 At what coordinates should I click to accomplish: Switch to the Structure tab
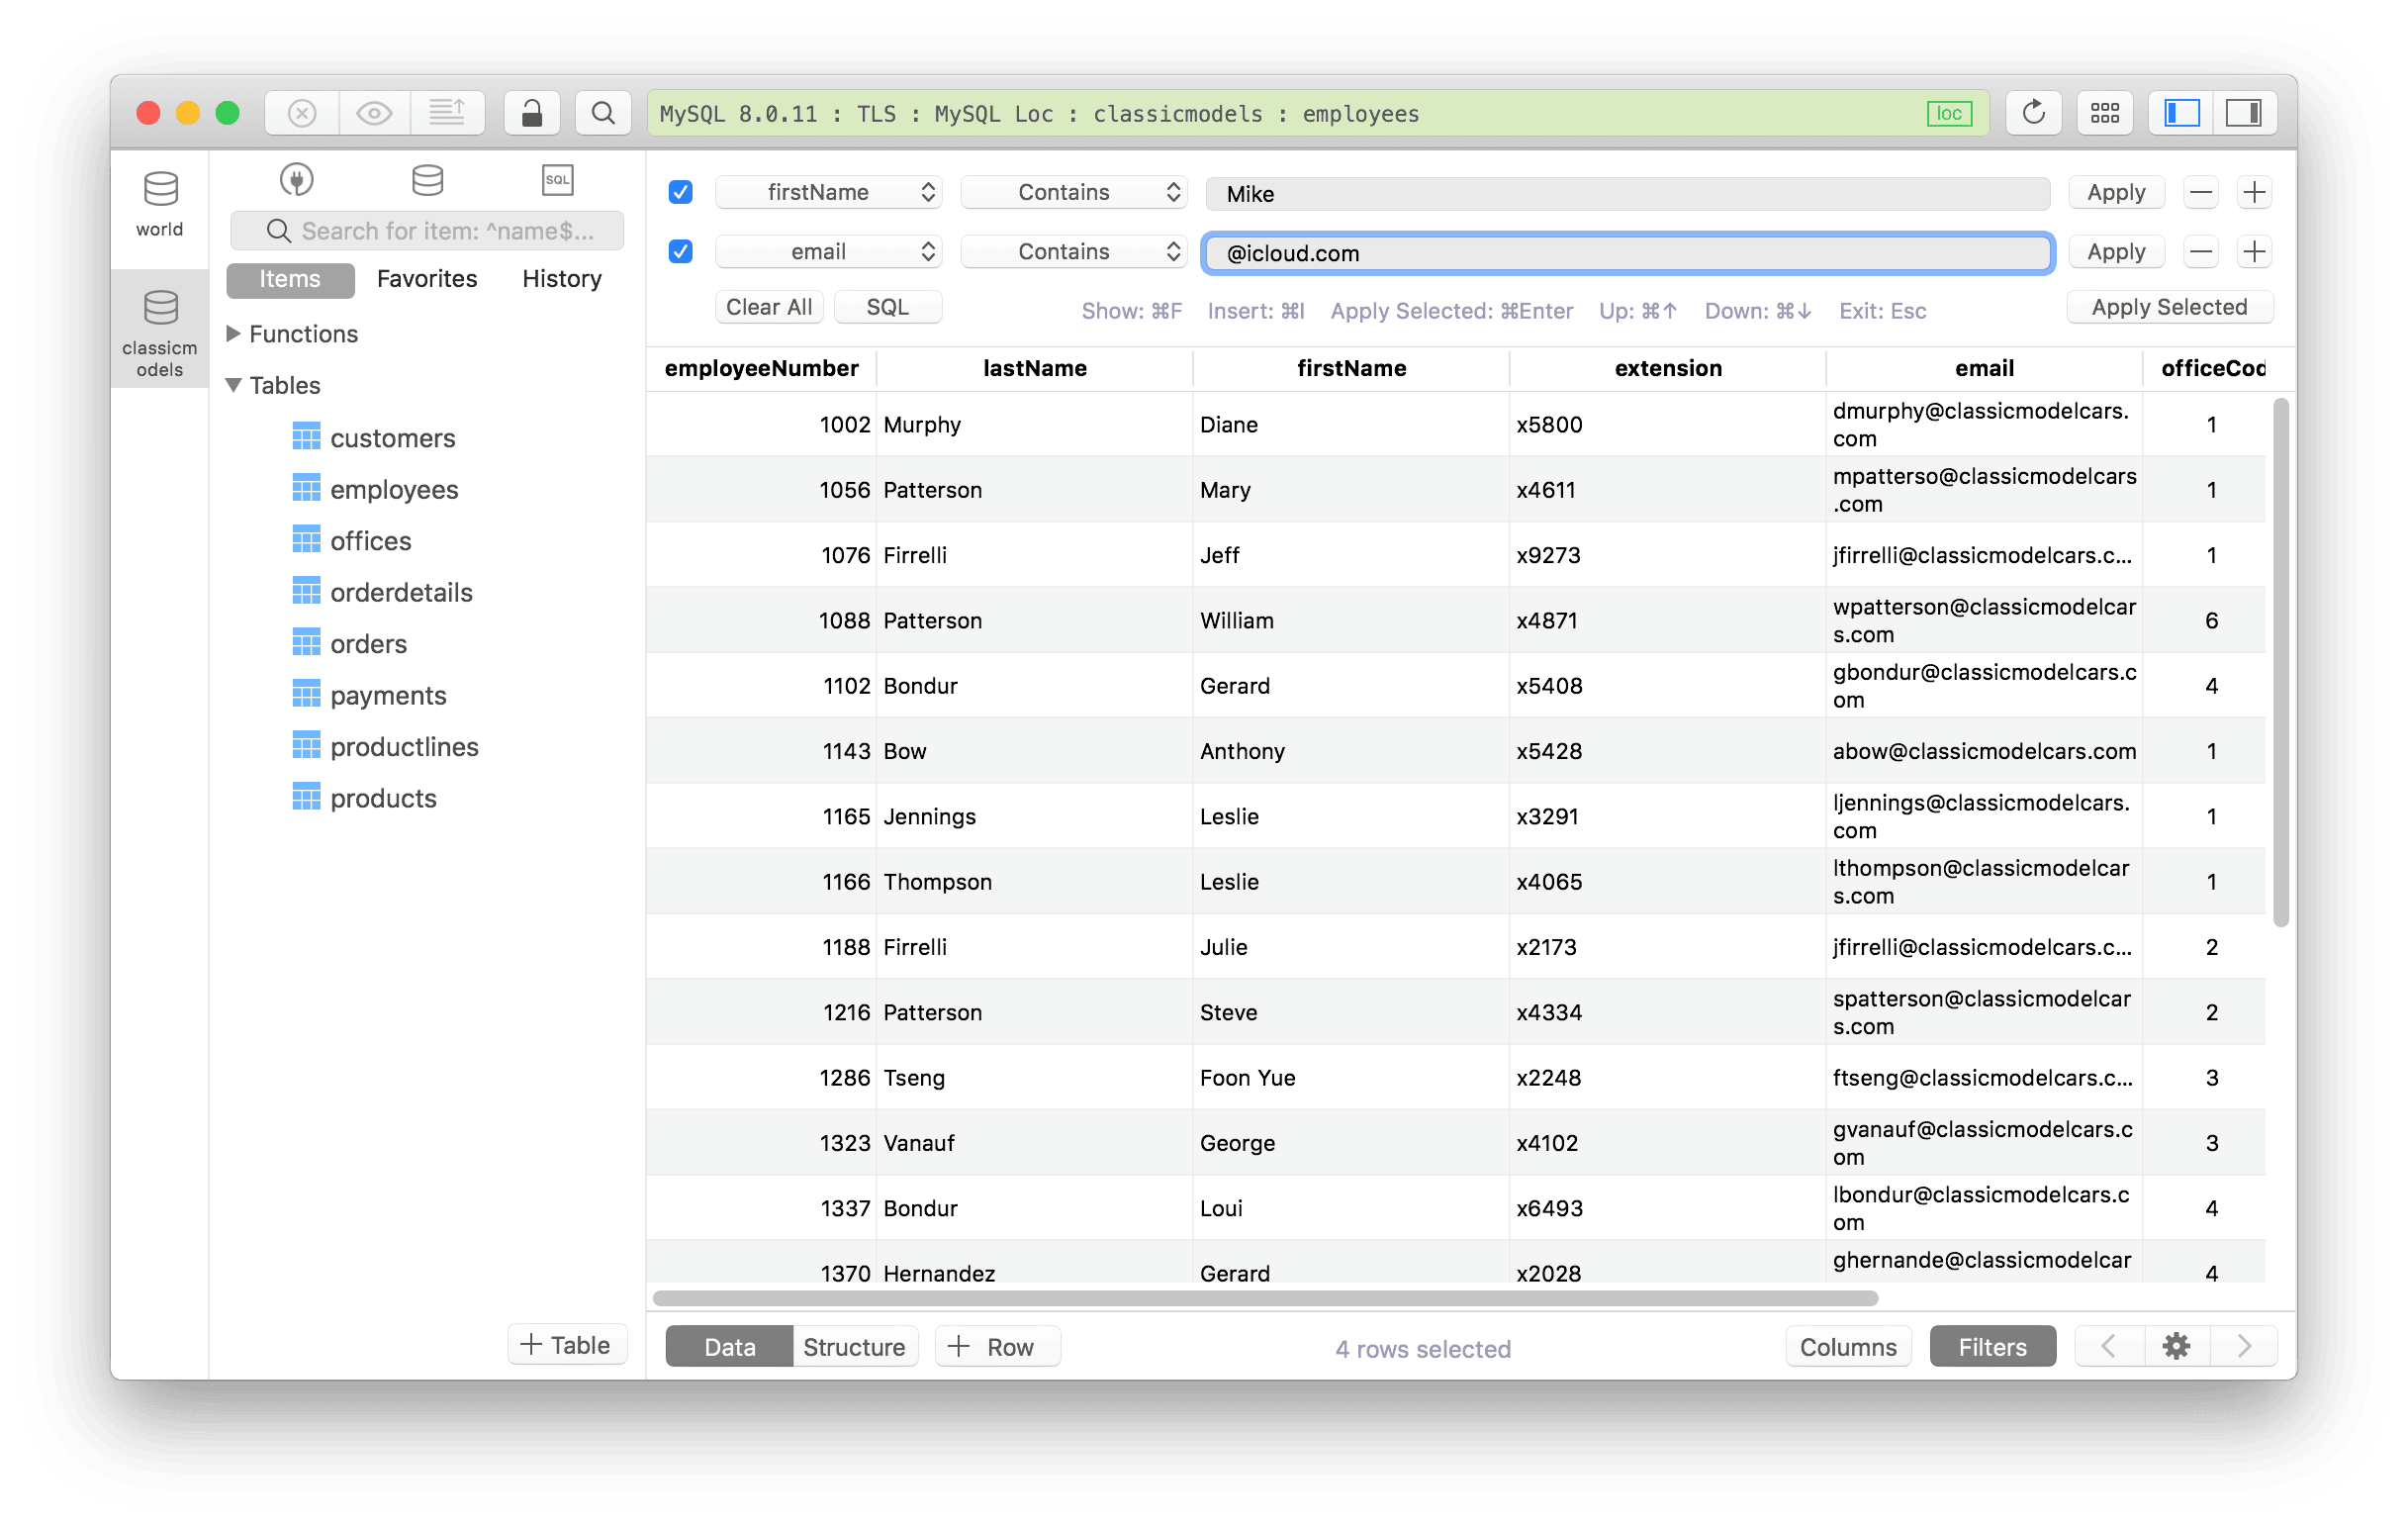[854, 1346]
